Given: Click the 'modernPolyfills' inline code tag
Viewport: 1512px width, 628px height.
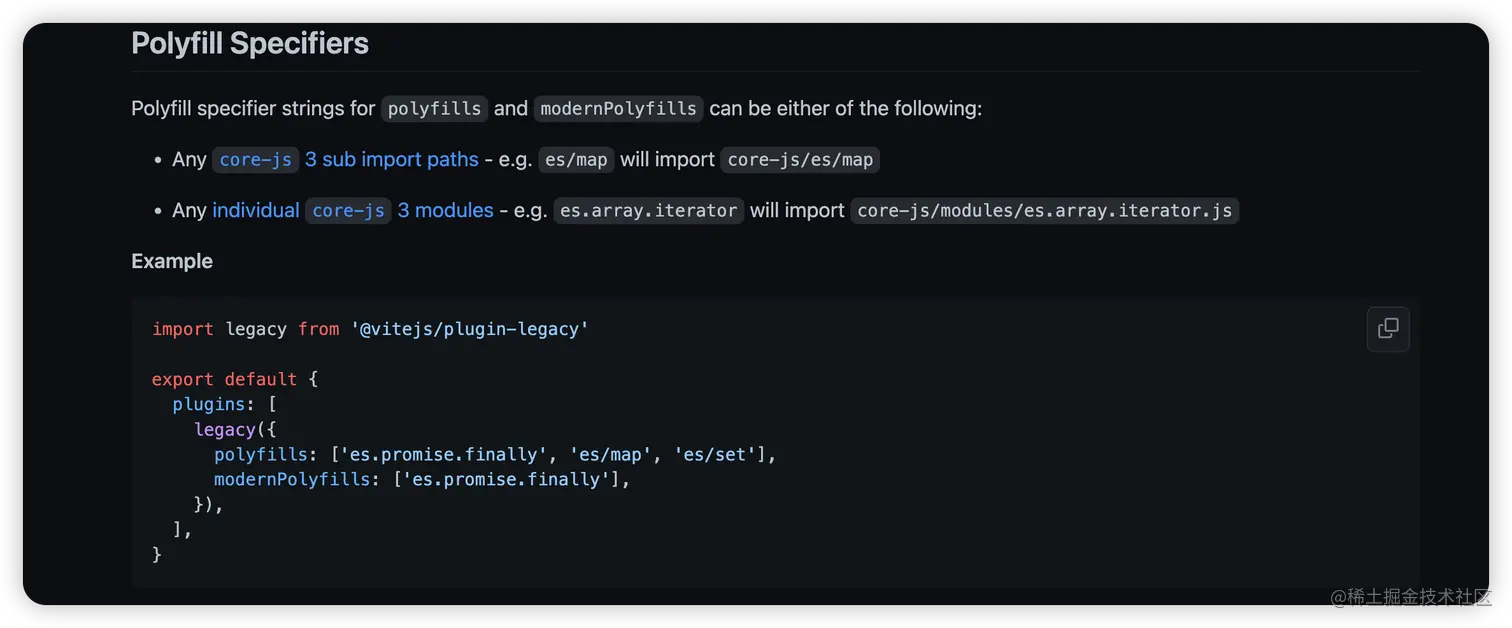Looking at the screenshot, I should pyautogui.click(x=618, y=109).
